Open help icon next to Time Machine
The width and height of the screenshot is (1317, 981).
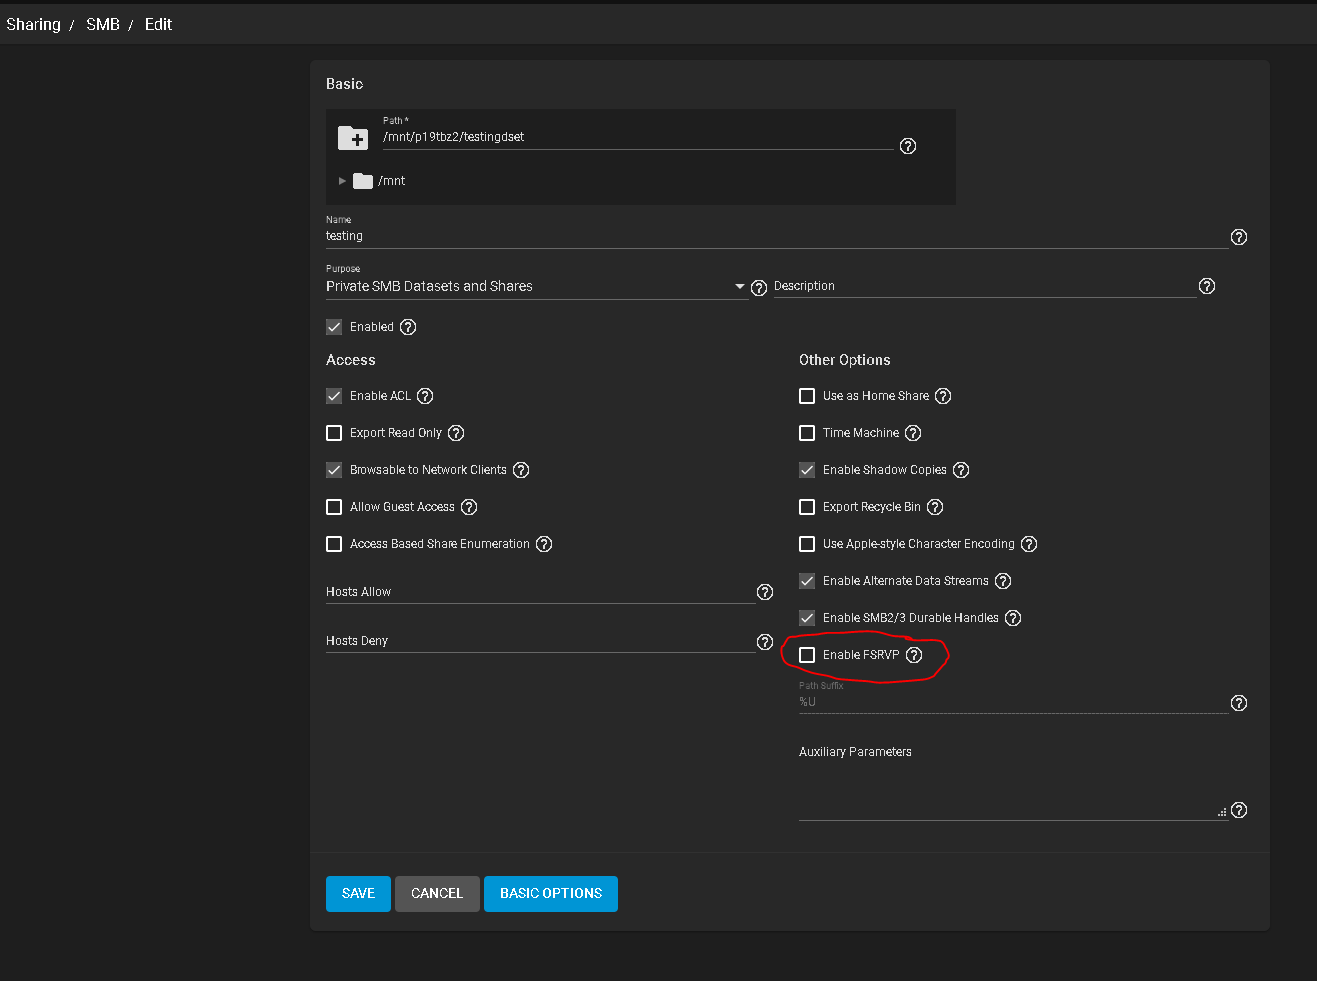(x=913, y=433)
